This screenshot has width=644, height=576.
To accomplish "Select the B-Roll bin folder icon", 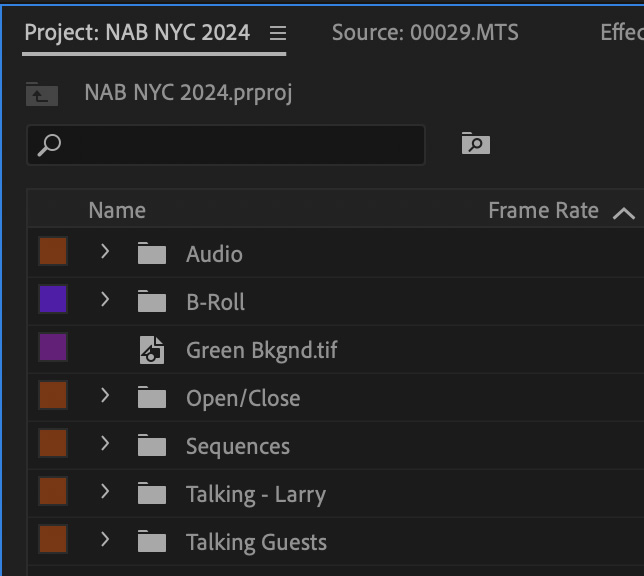I will pyautogui.click(x=152, y=301).
